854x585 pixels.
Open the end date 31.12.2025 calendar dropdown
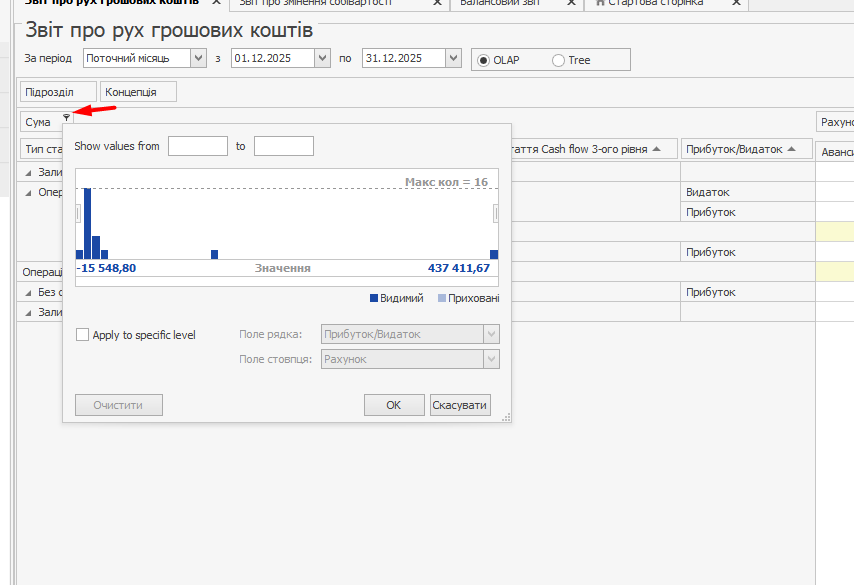click(x=453, y=59)
